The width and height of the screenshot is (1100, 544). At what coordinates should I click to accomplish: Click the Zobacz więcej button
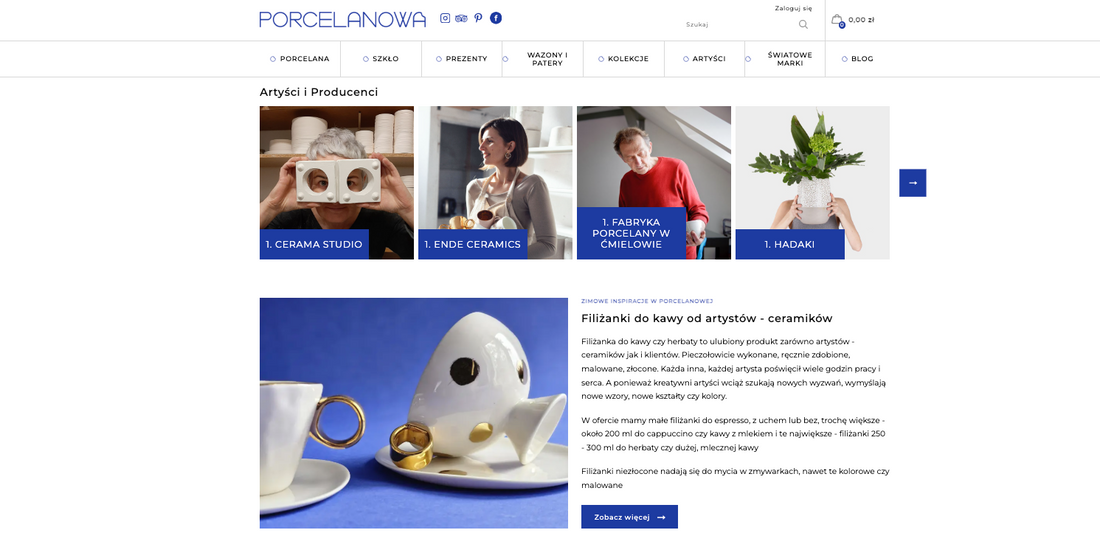coord(629,517)
